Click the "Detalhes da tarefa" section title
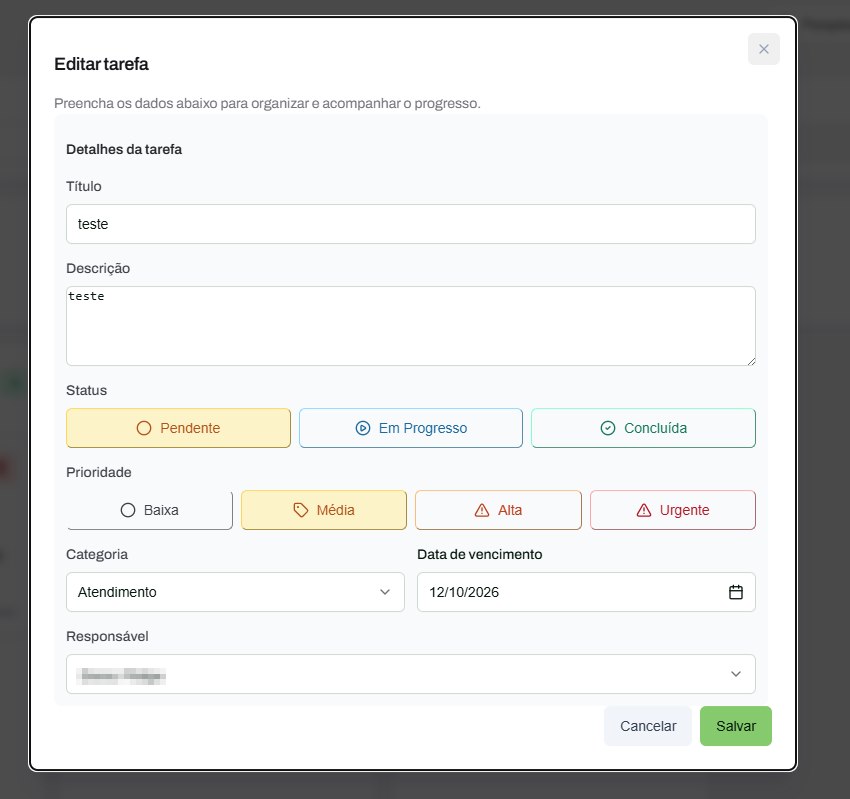Screen dimensions: 850x799 (x=124, y=150)
